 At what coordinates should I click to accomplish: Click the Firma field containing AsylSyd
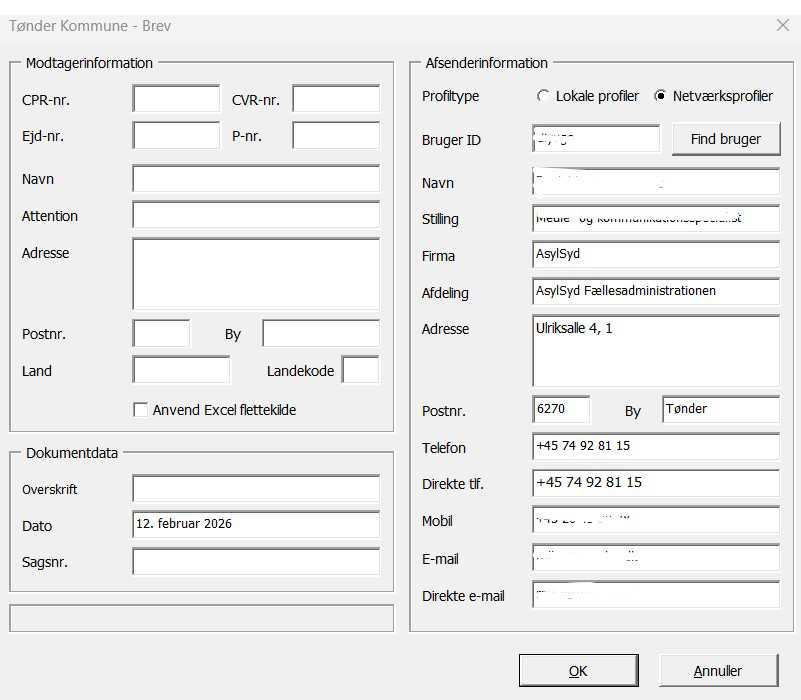click(x=656, y=255)
